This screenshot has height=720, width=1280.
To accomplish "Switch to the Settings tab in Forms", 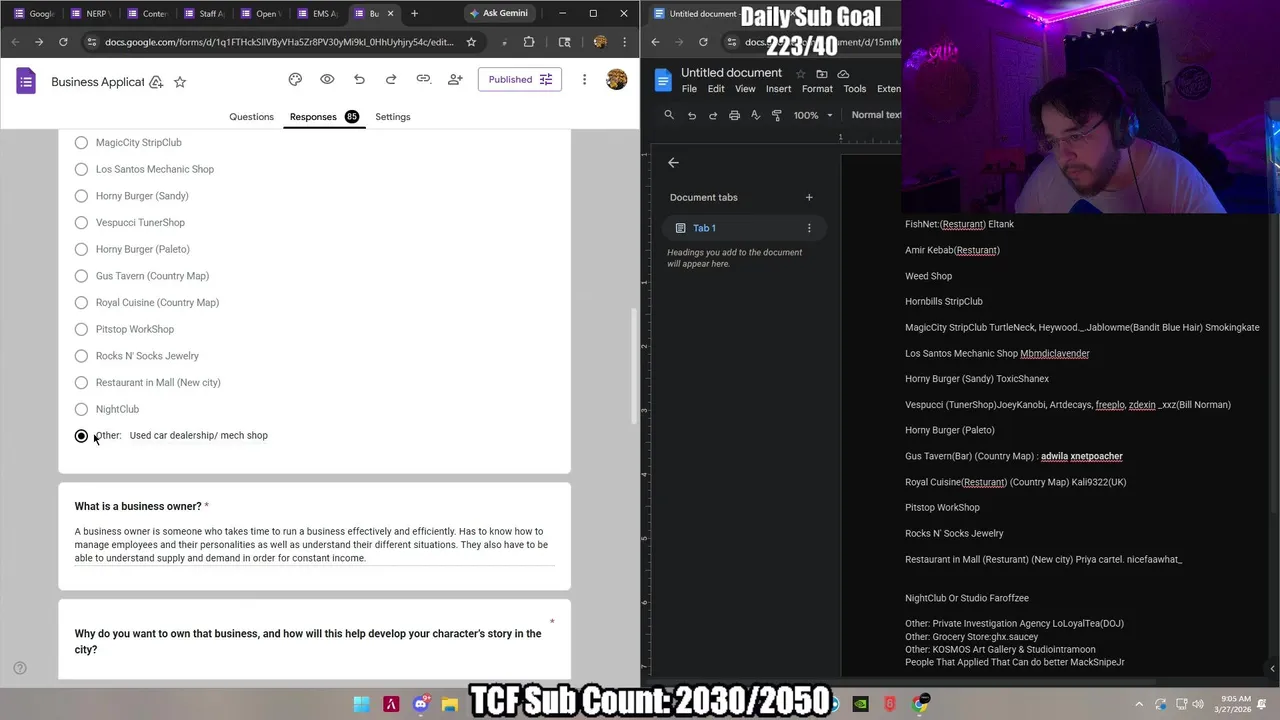I will pyautogui.click(x=392, y=117).
